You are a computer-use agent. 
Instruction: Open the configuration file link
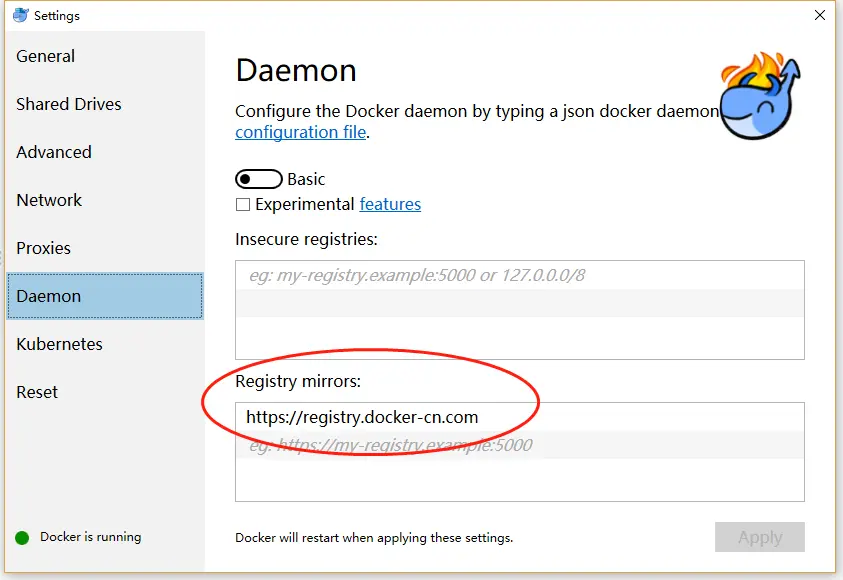301,132
